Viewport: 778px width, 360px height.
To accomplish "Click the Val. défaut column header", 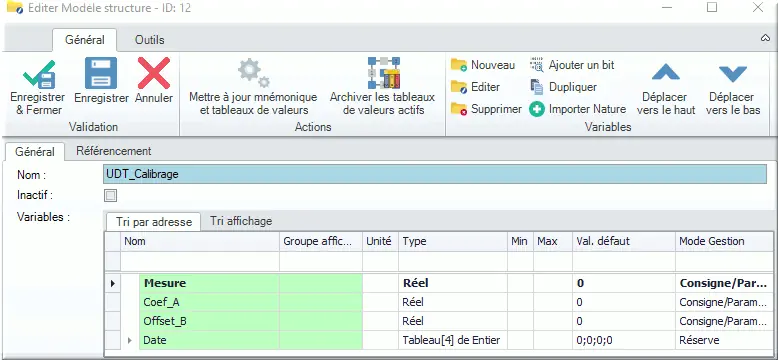I will tap(624, 241).
